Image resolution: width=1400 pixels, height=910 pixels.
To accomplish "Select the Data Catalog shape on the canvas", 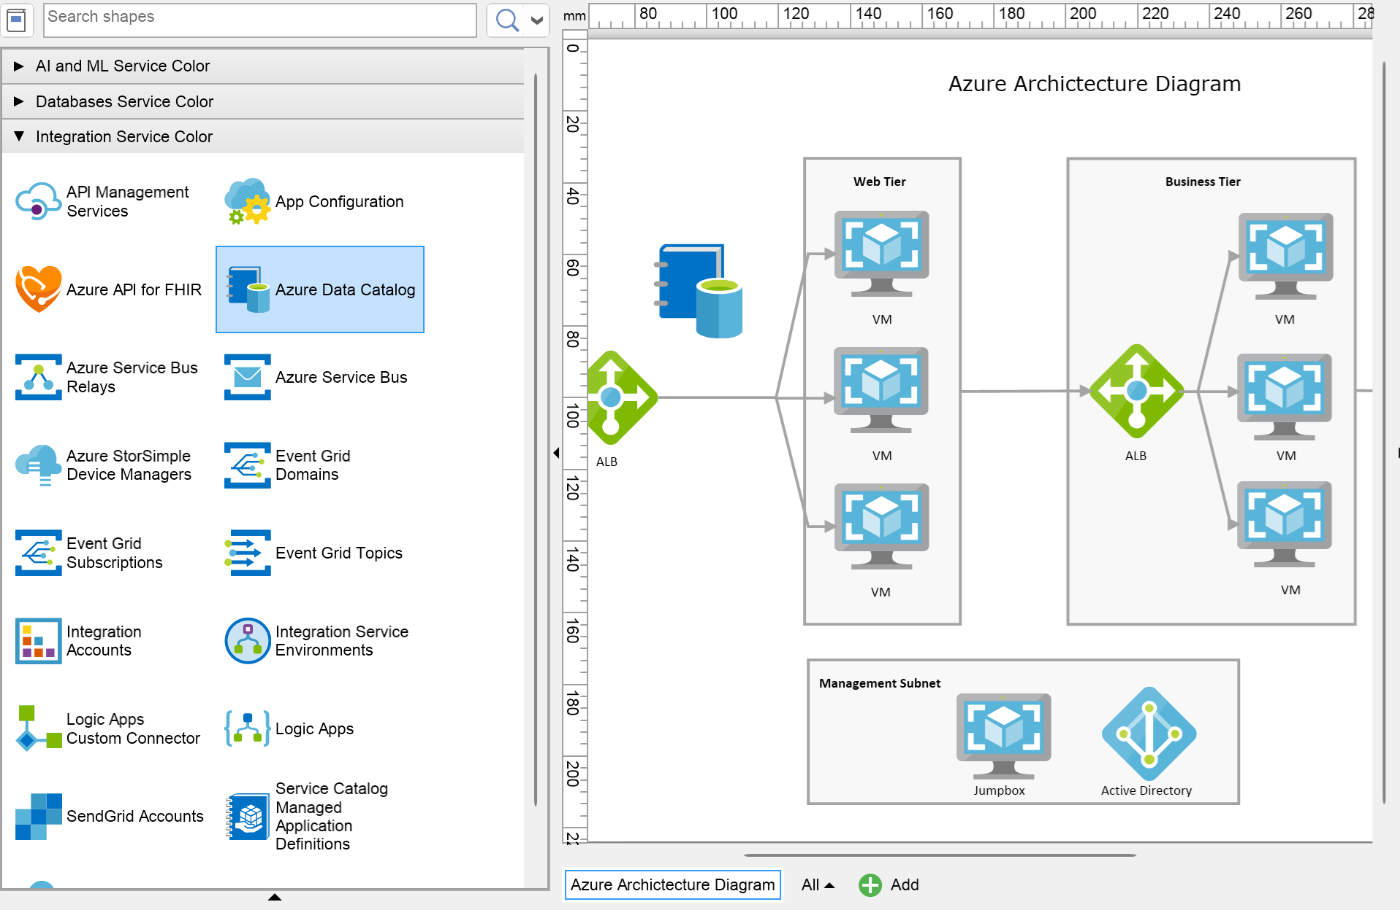I will [698, 291].
